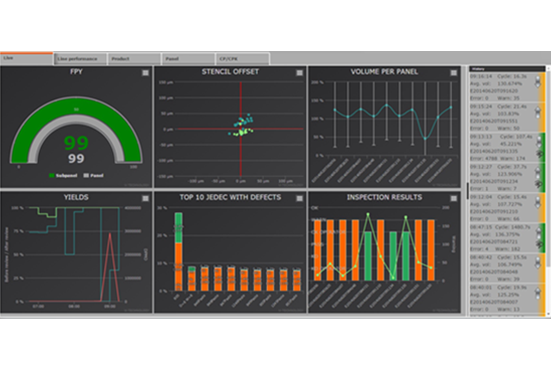Click the orange status bar of 09:16:14 entry
The image size is (551, 370).
pos(543,87)
